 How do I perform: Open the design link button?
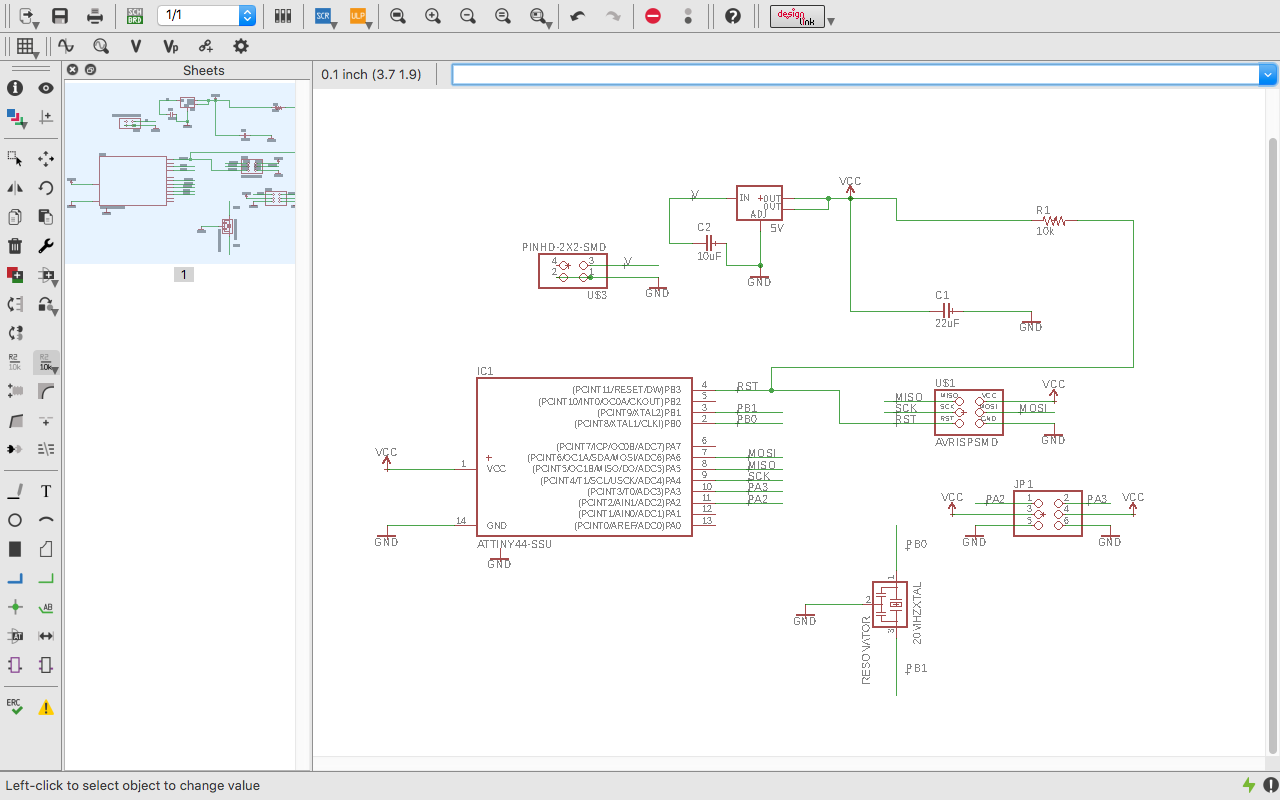[797, 16]
